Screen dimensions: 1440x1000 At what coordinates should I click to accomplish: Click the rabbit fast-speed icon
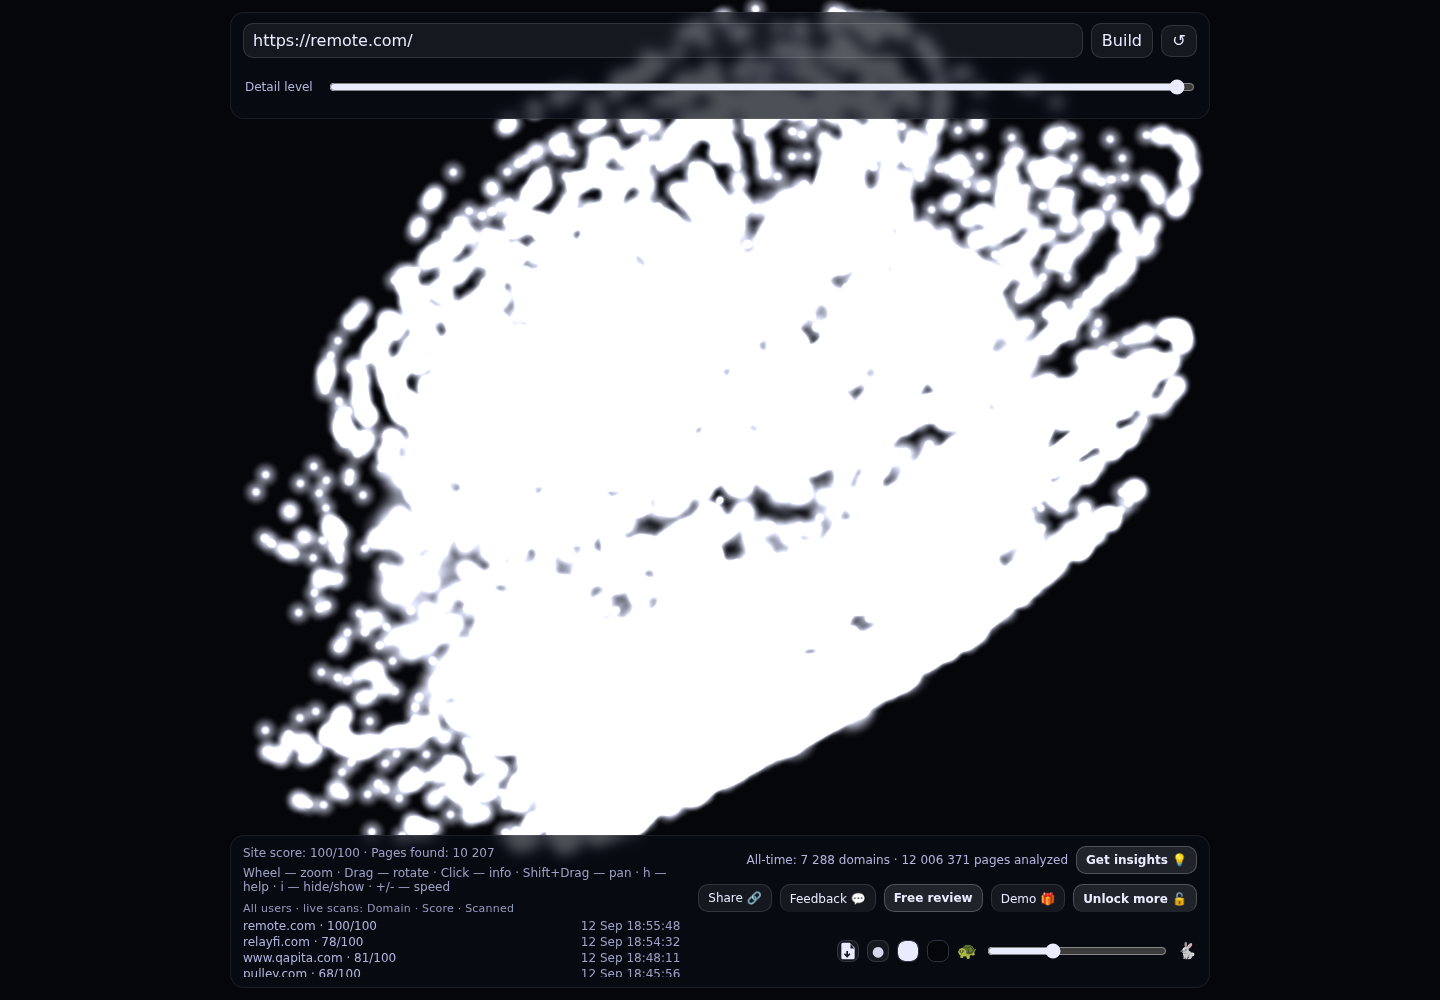coord(1187,951)
